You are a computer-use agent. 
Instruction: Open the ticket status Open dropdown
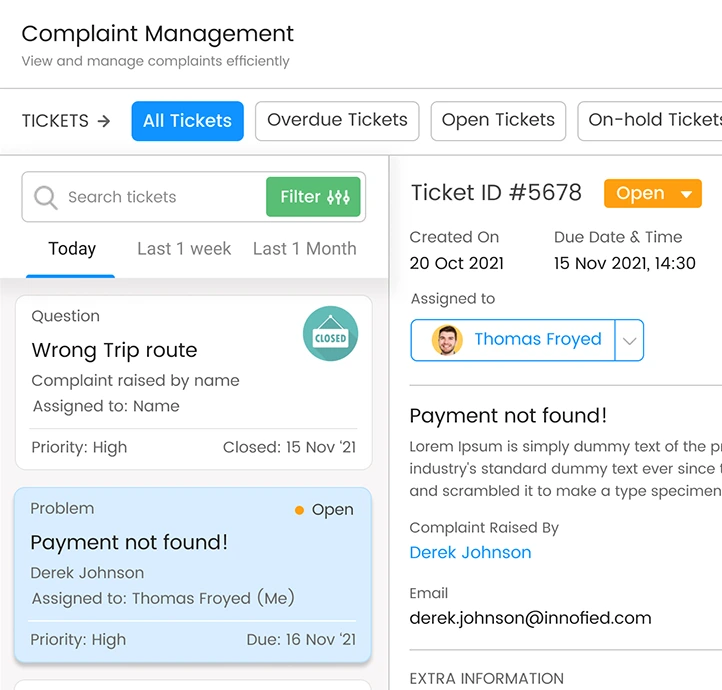click(x=652, y=194)
